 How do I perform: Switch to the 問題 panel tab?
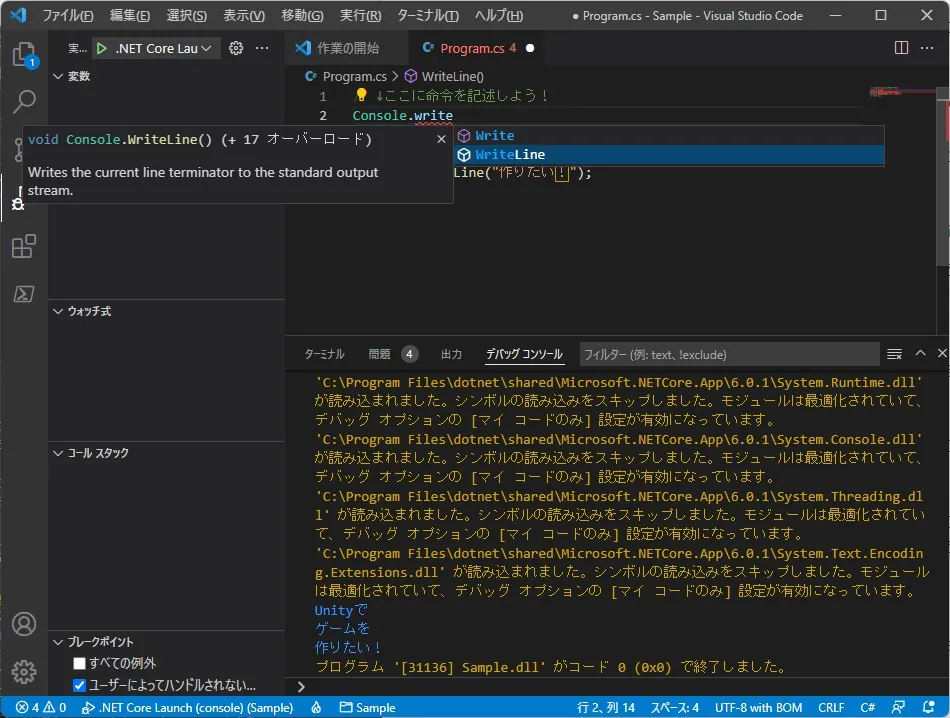pos(380,354)
